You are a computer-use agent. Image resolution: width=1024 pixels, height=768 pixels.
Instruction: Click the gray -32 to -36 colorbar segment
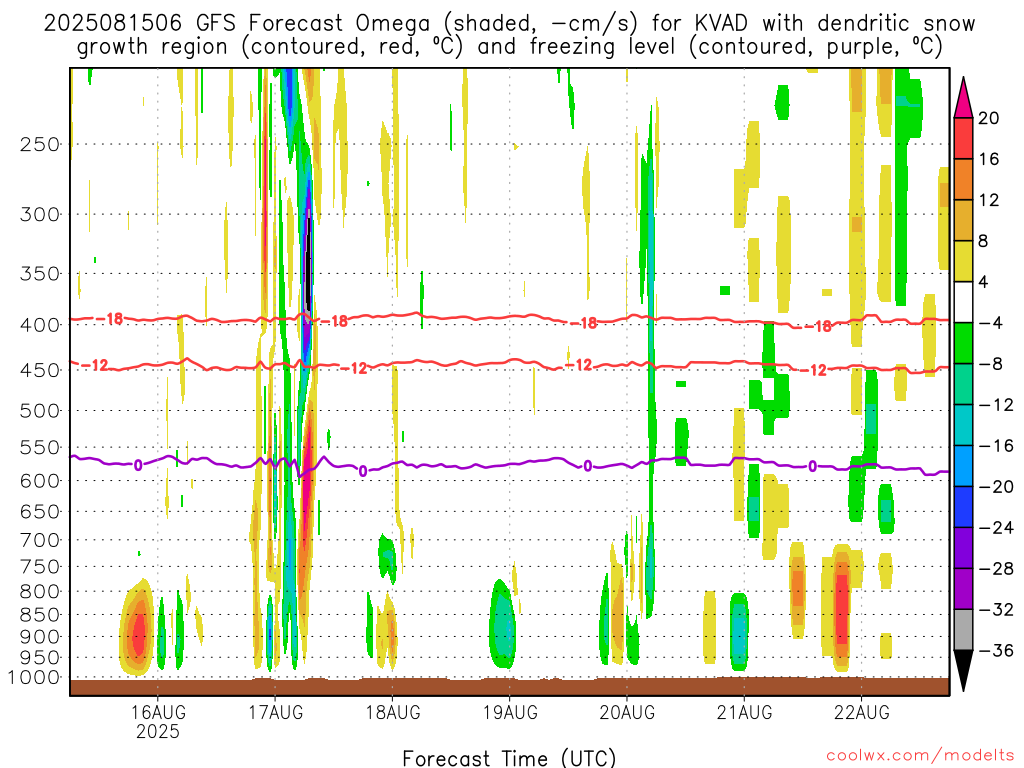pos(963,630)
